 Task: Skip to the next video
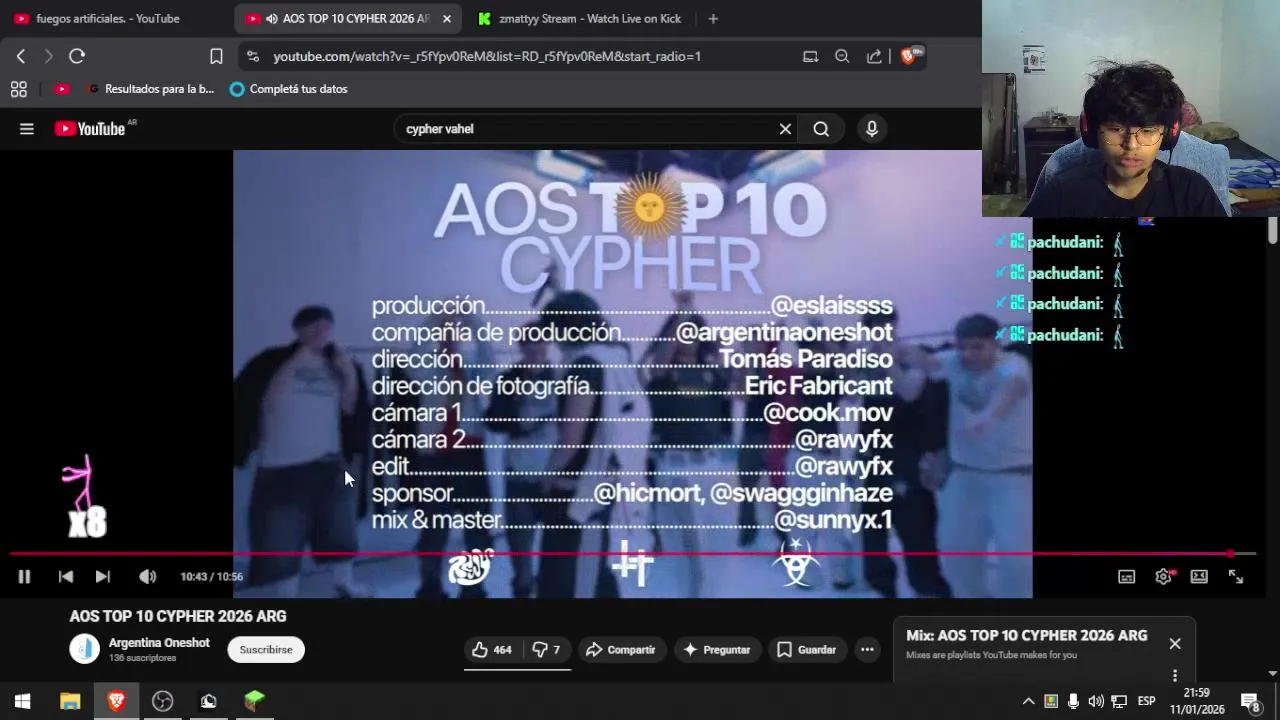pyautogui.click(x=102, y=576)
